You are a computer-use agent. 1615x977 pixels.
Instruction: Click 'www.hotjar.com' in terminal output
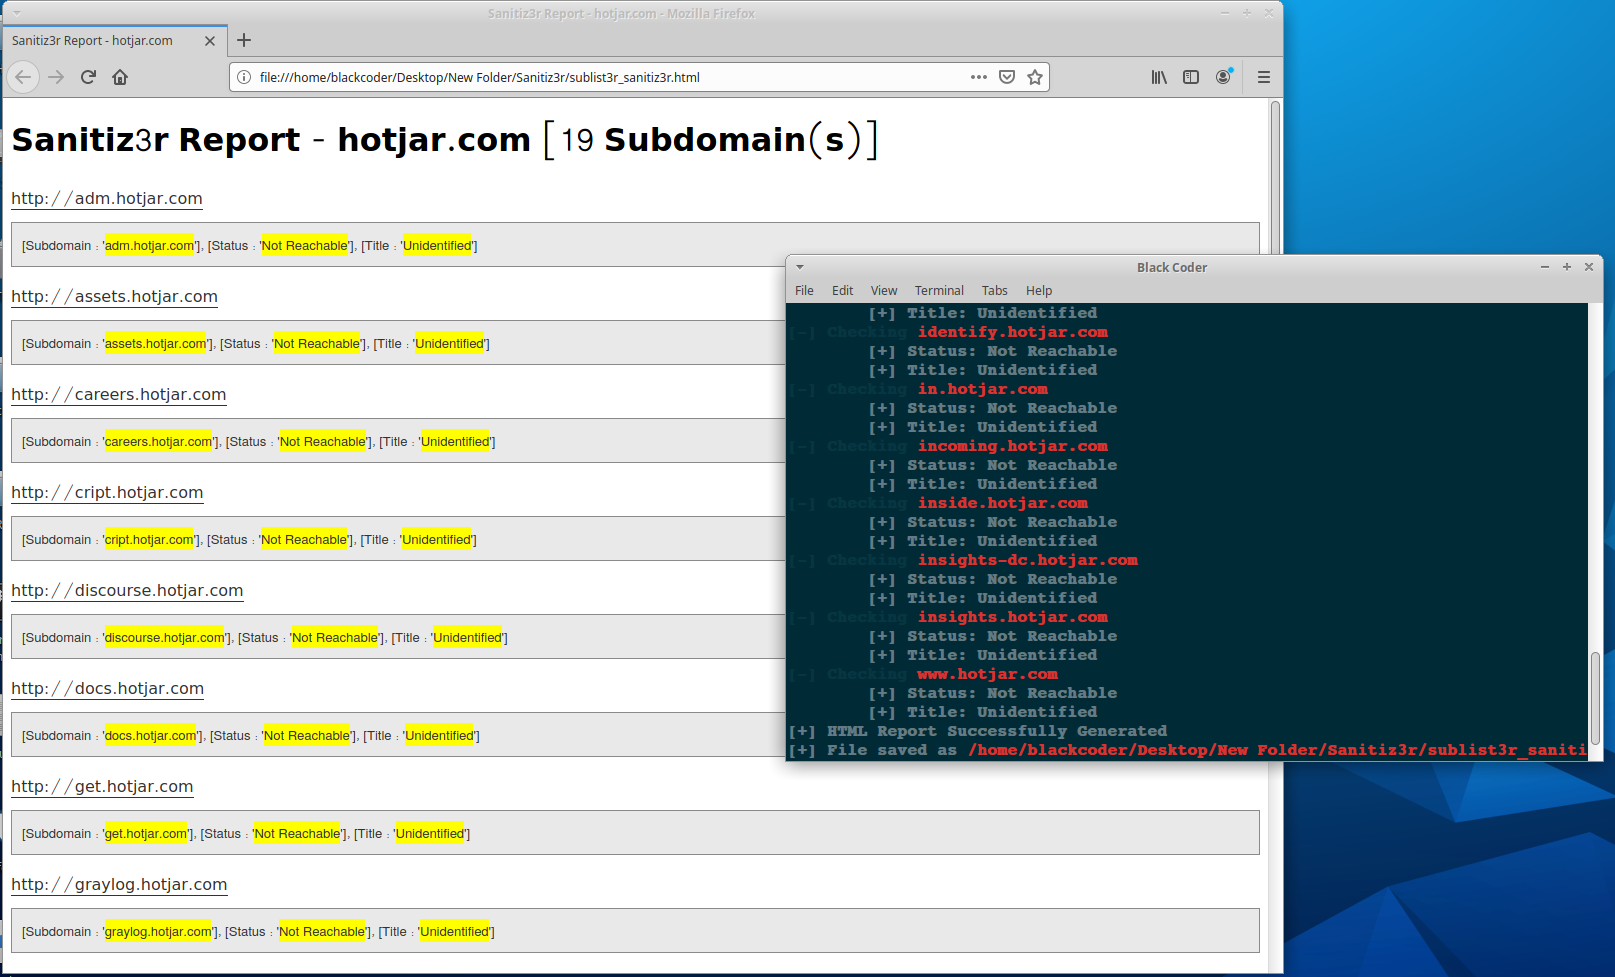[987, 674]
